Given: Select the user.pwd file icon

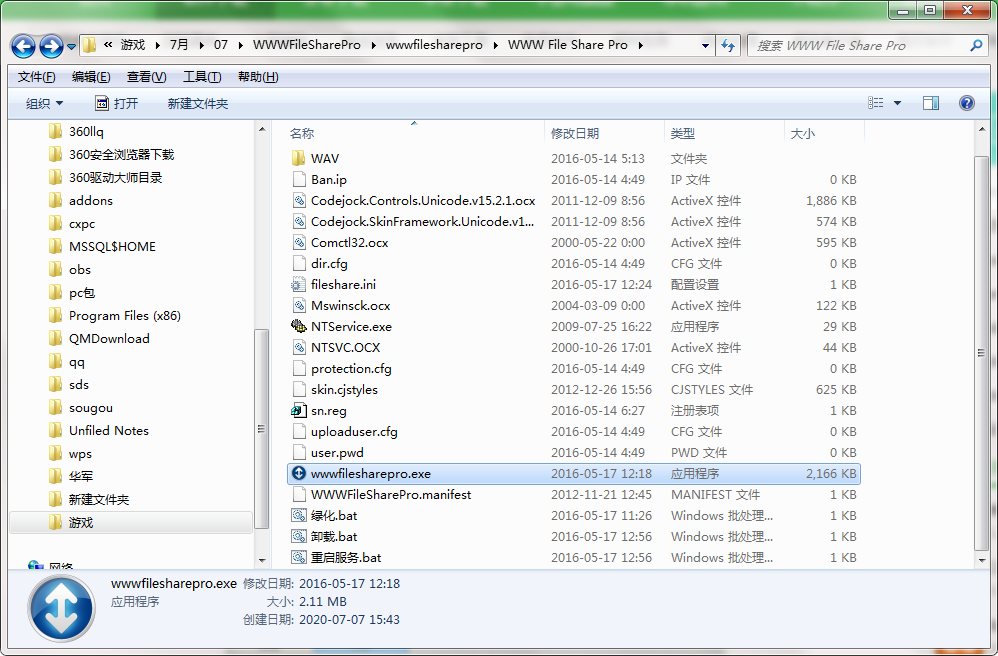Looking at the screenshot, I should click(x=299, y=452).
